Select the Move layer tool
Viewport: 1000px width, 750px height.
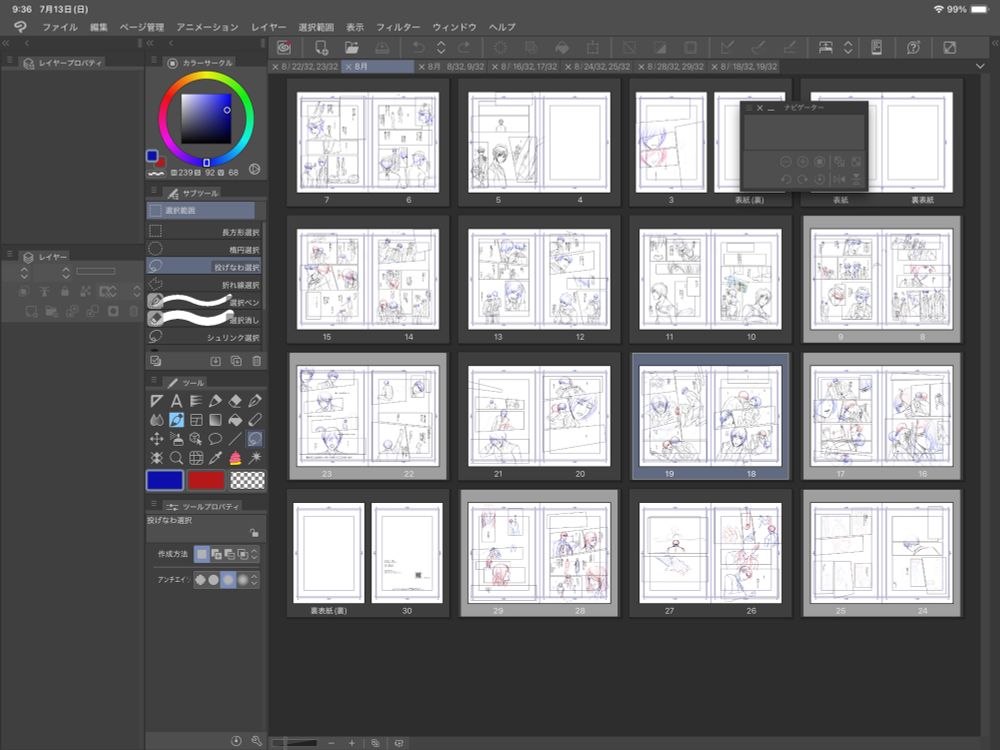156,439
